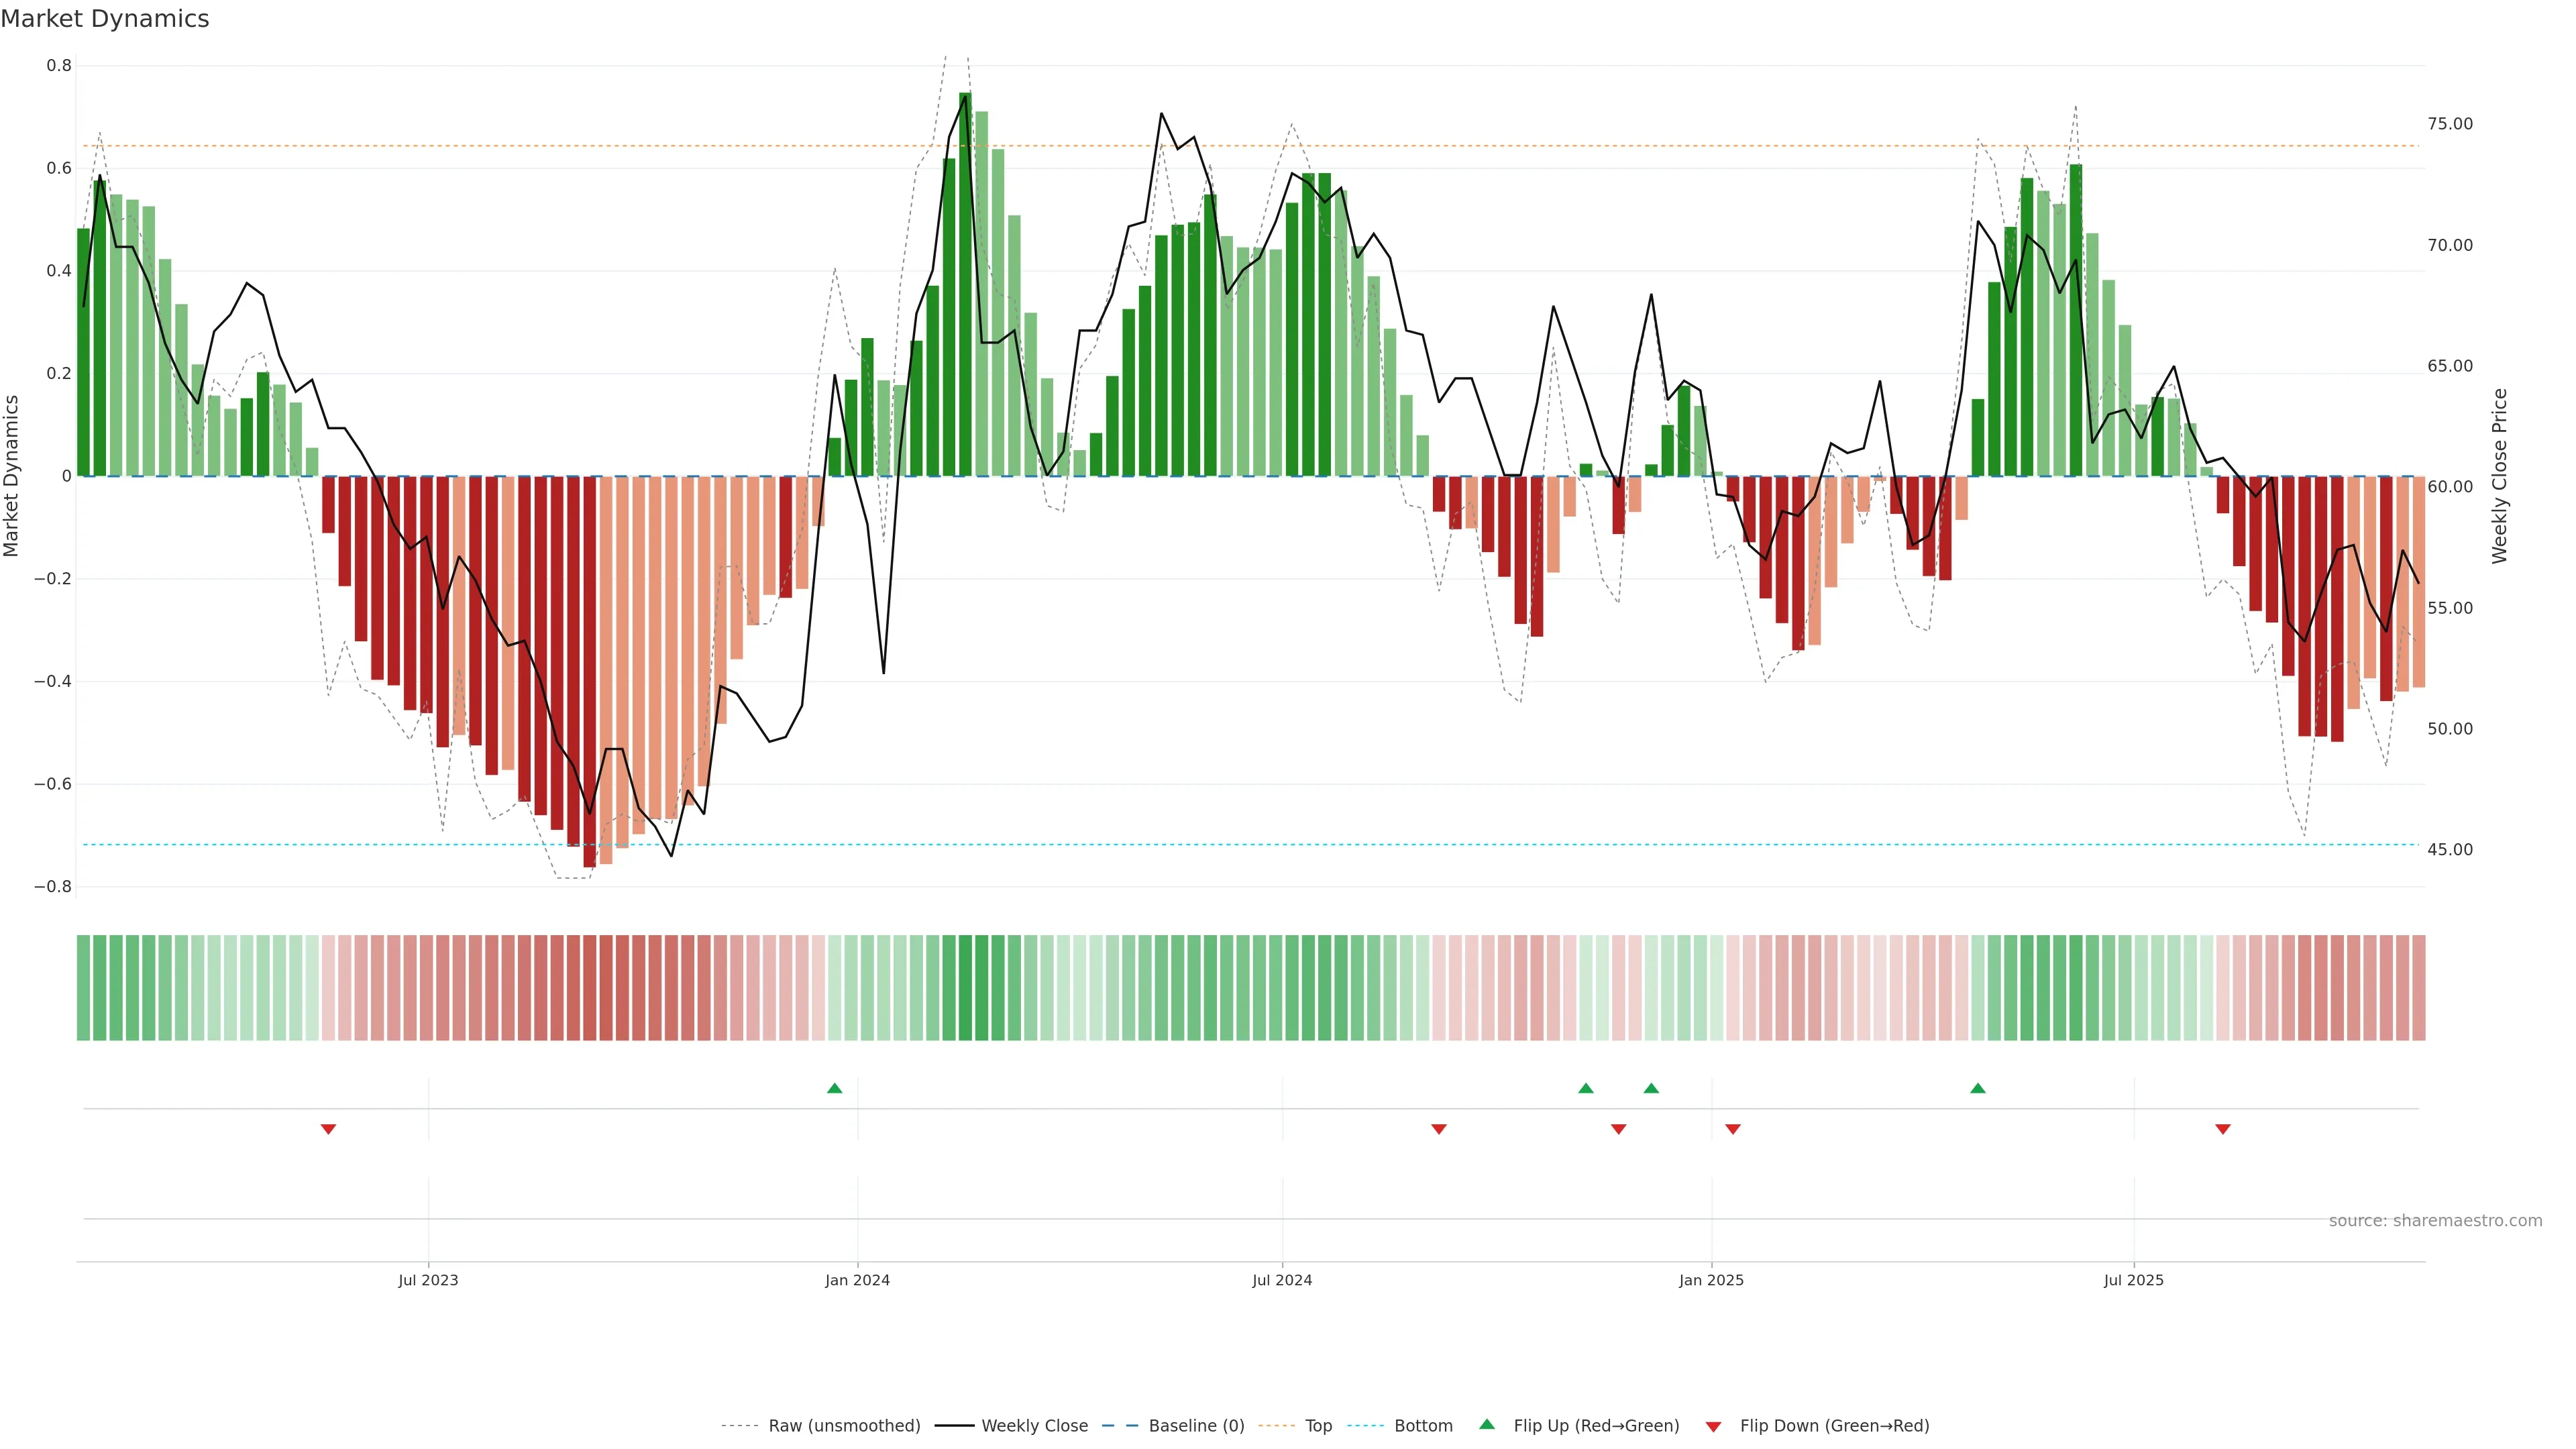Click the red flip-down marker just after Jan 2025
This screenshot has width=2576, height=1449.
pos(1733,1129)
